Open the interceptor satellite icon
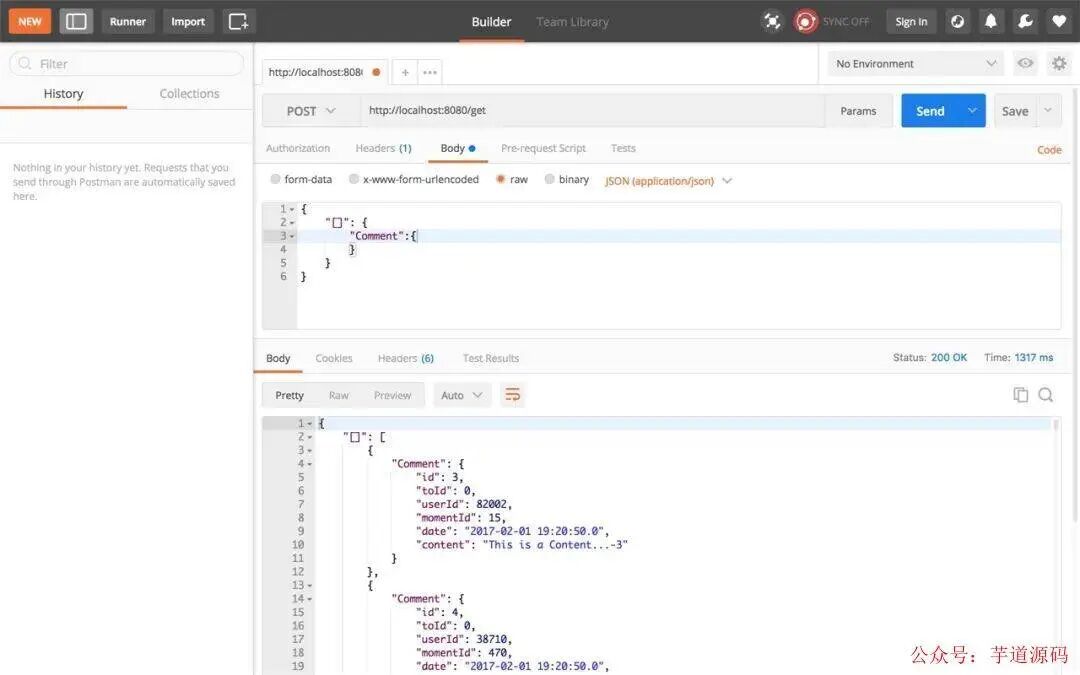This screenshot has height=675, width=1080. click(x=772, y=21)
